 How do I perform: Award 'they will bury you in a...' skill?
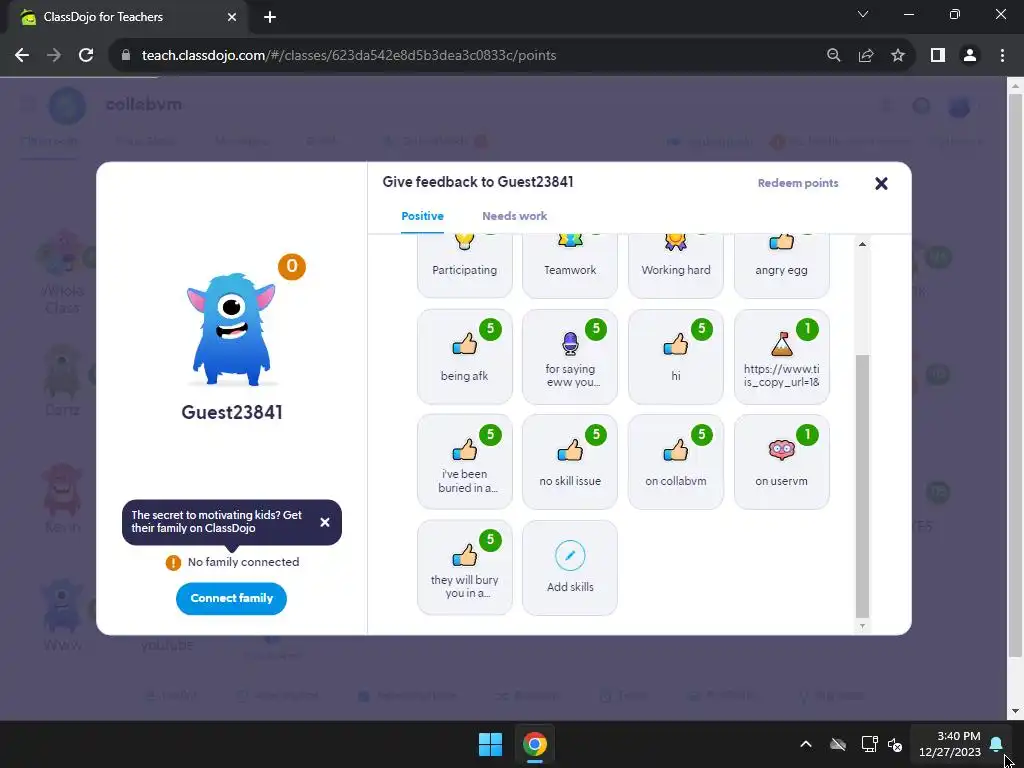464,568
